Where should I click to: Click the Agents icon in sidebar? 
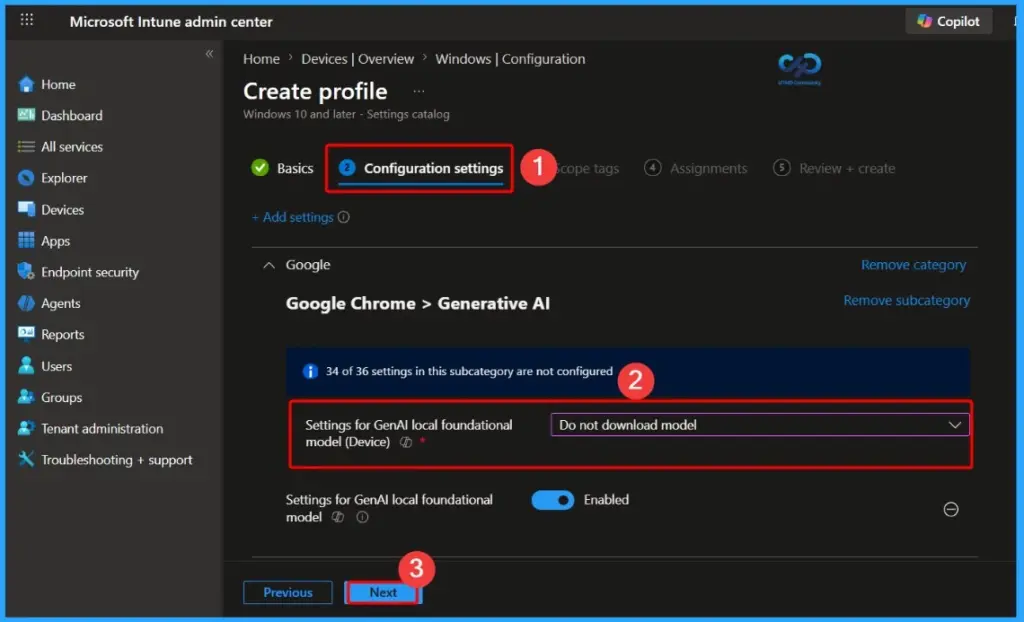click(x=26, y=303)
